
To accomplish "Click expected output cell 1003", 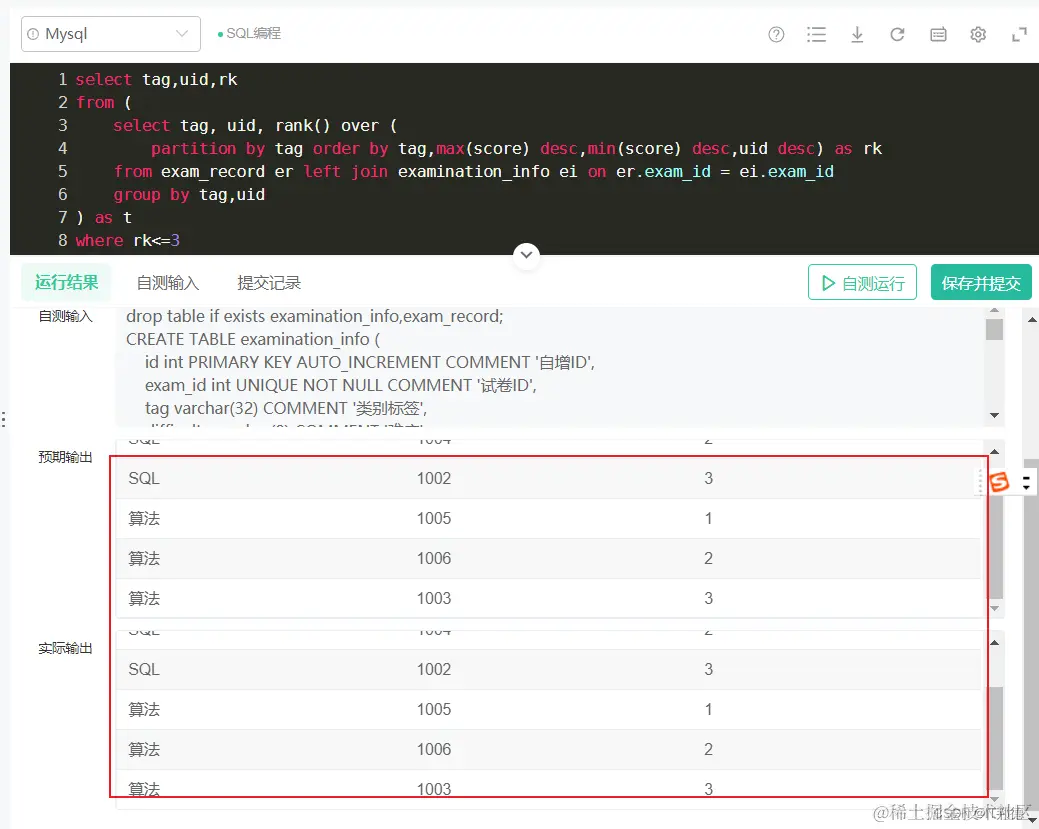I will tap(434, 598).
